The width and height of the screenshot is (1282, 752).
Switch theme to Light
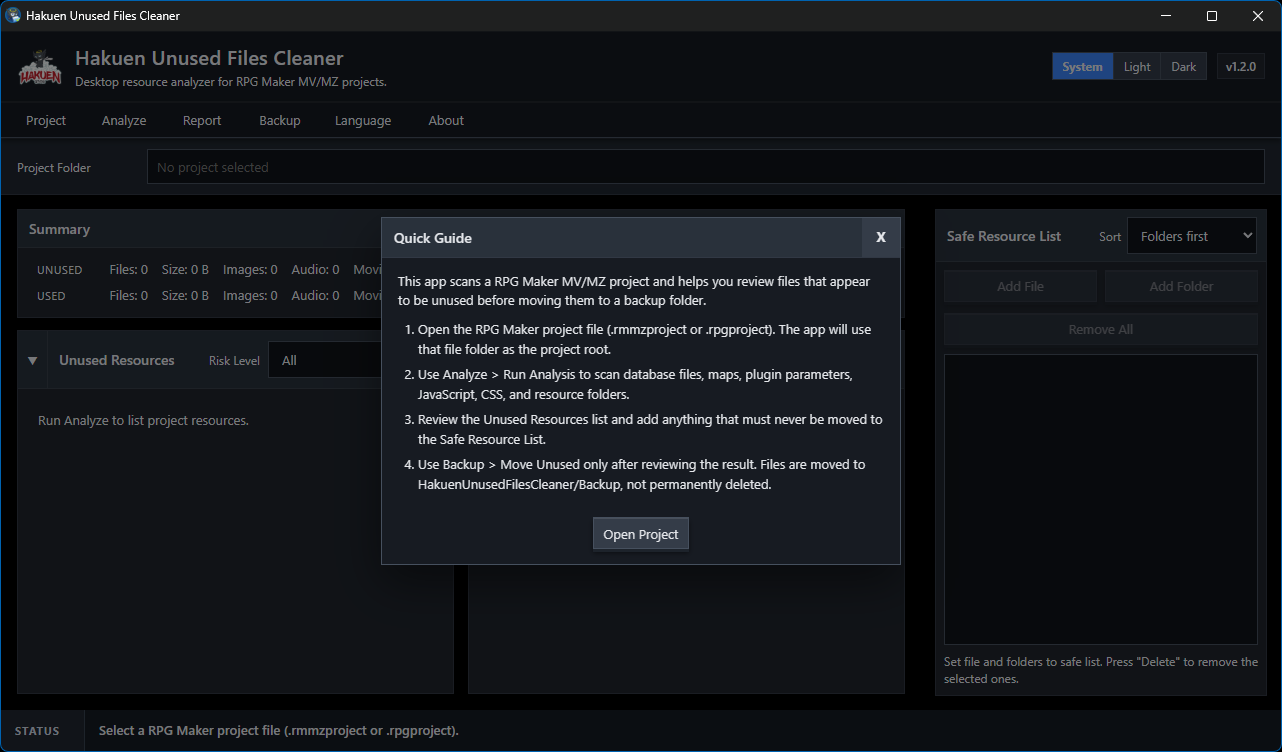[1137, 67]
